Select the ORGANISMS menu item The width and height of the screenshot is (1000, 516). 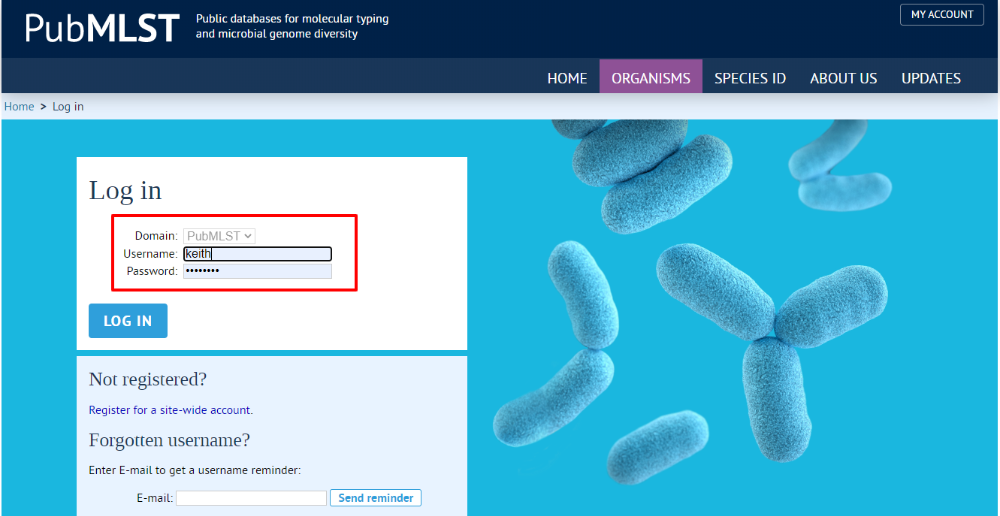pos(651,78)
